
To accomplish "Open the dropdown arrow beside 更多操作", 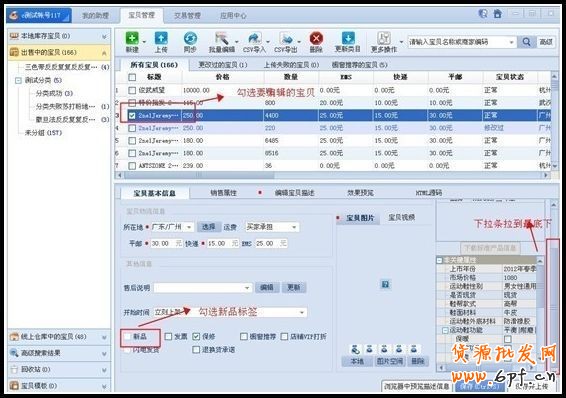I will [401, 42].
